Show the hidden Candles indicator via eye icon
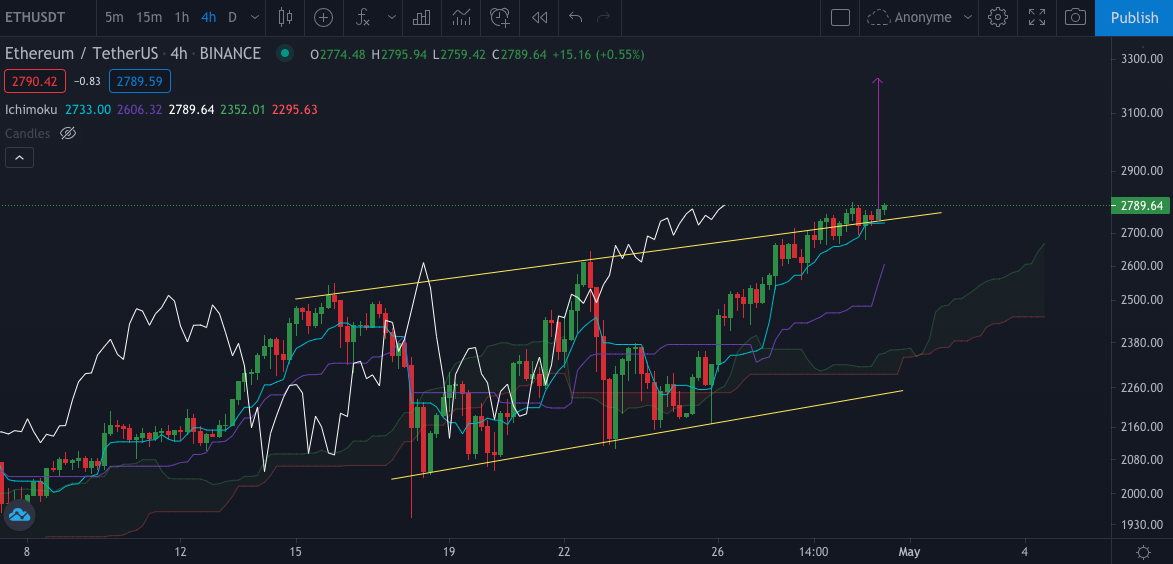1173x564 pixels. point(68,134)
